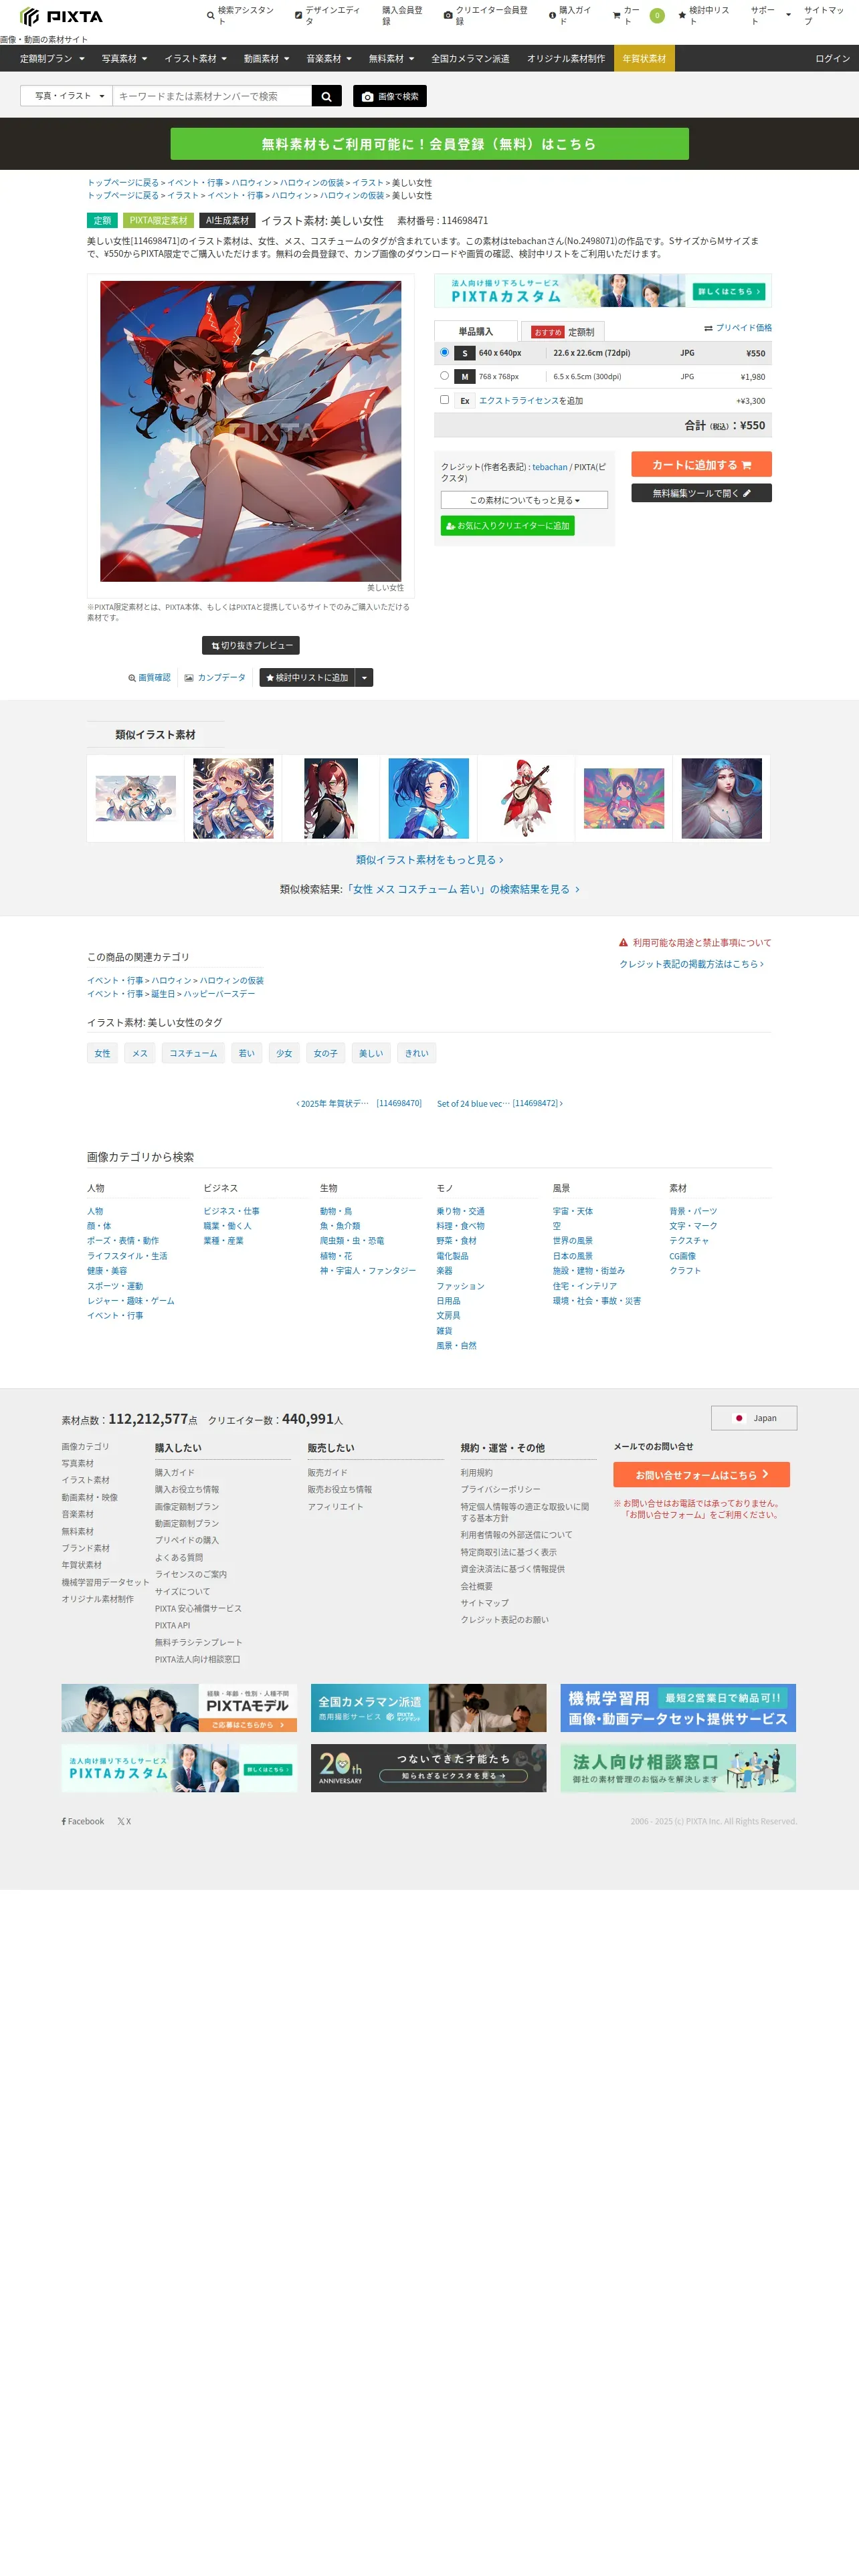This screenshot has width=859, height=2576.
Task: Click 無料編集ツールで開く pencil button
Action: (701, 493)
